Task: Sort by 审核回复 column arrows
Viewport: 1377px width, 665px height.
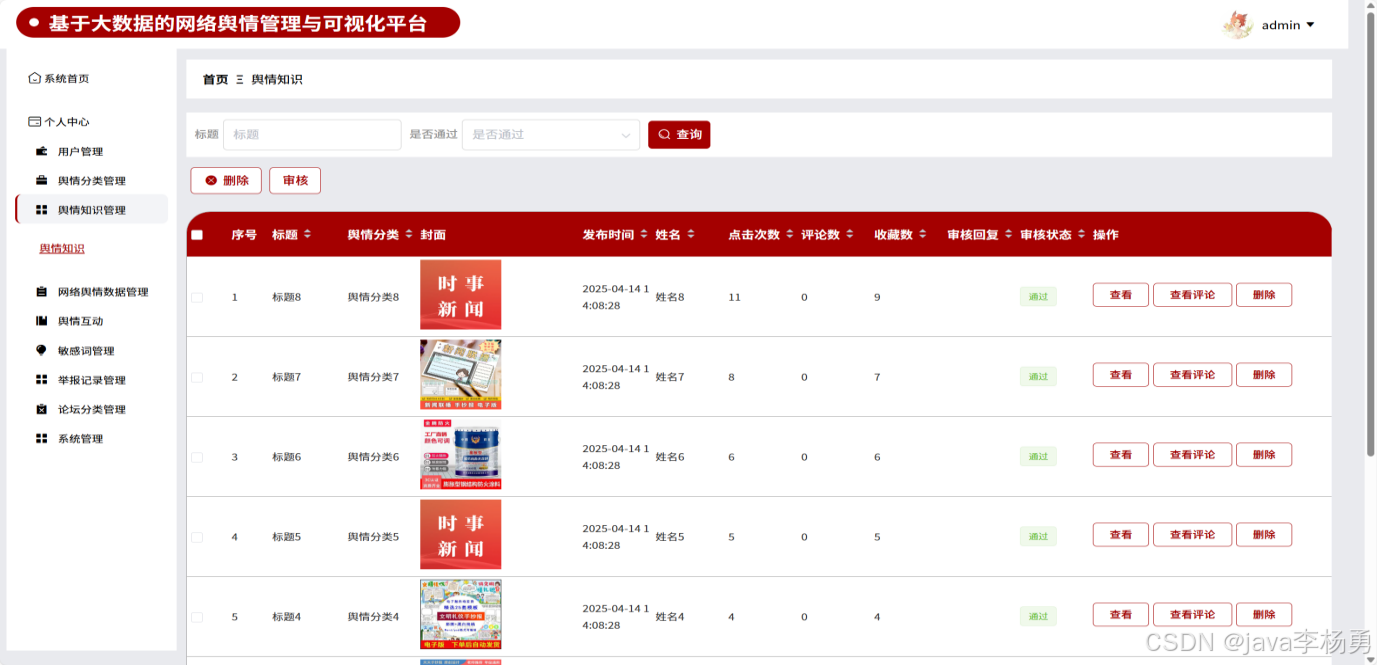Action: 1009,234
